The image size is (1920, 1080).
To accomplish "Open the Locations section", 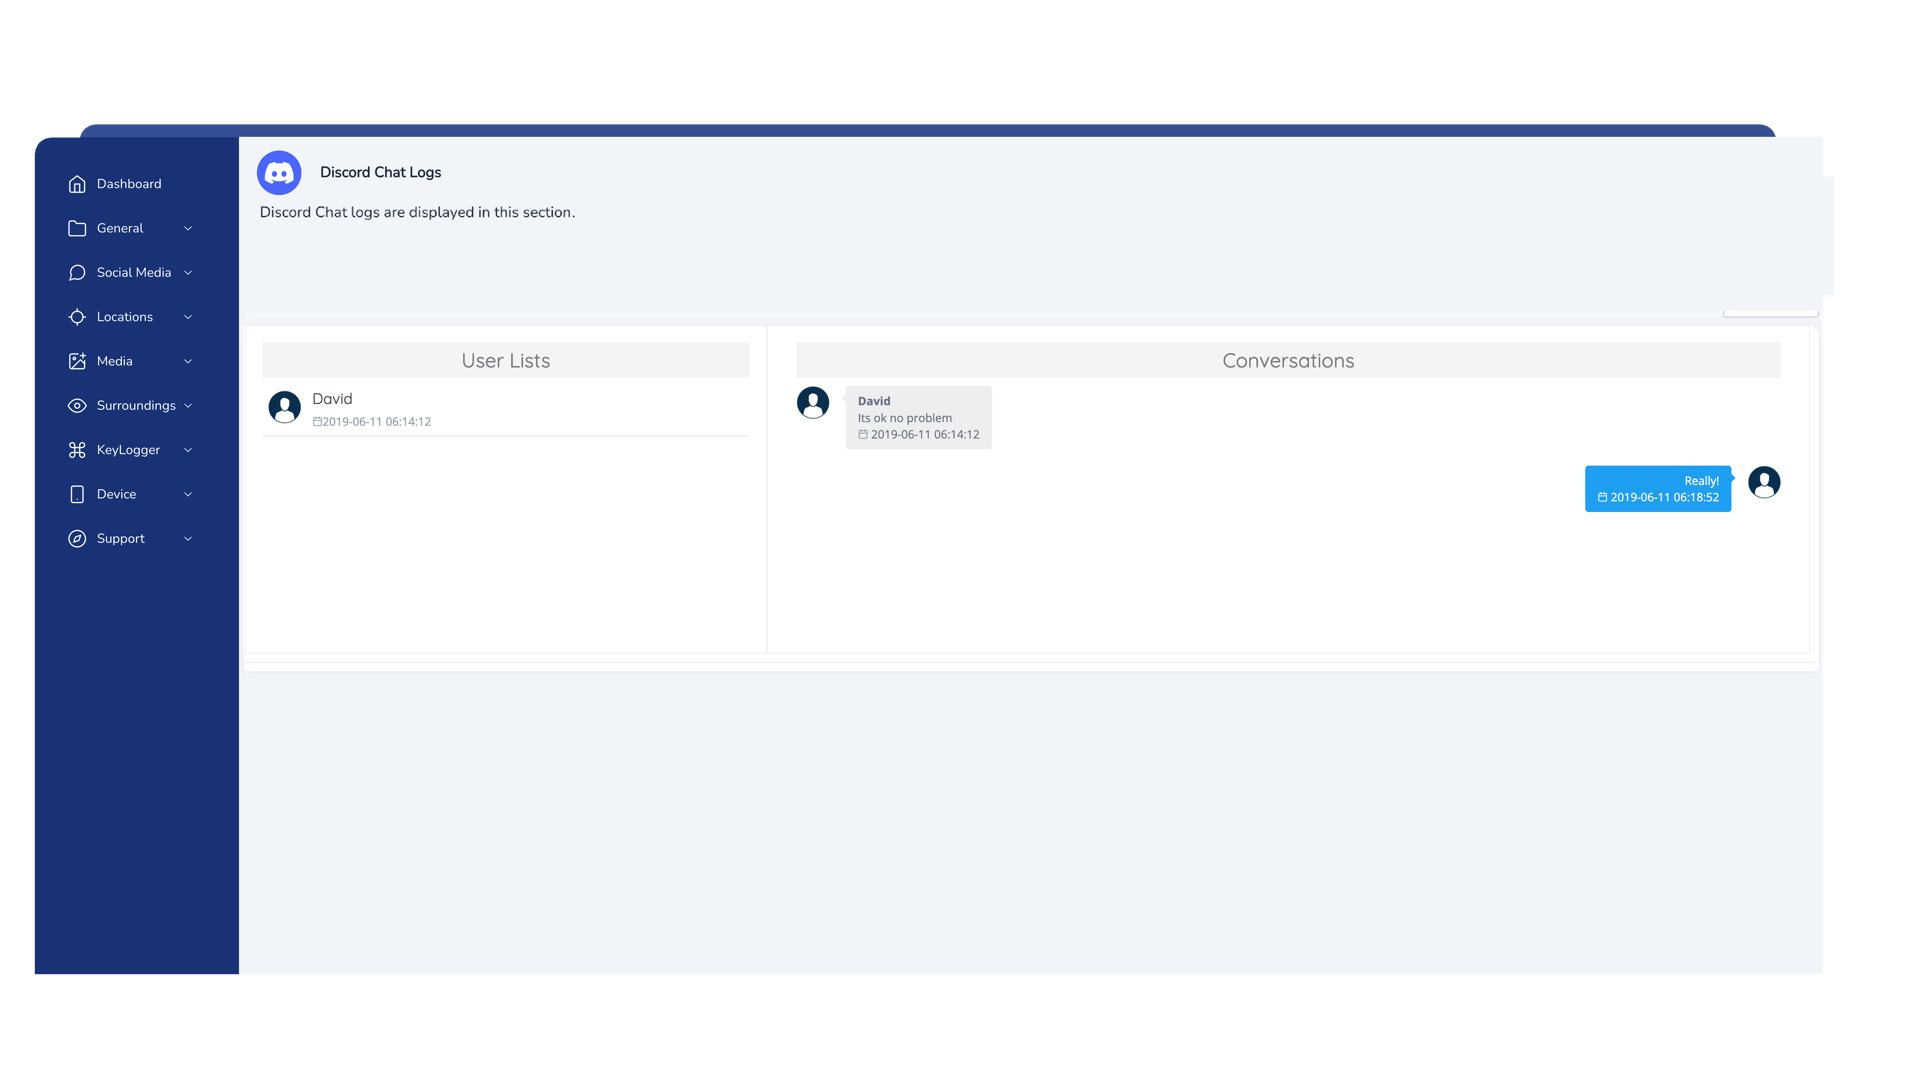I will tap(124, 316).
